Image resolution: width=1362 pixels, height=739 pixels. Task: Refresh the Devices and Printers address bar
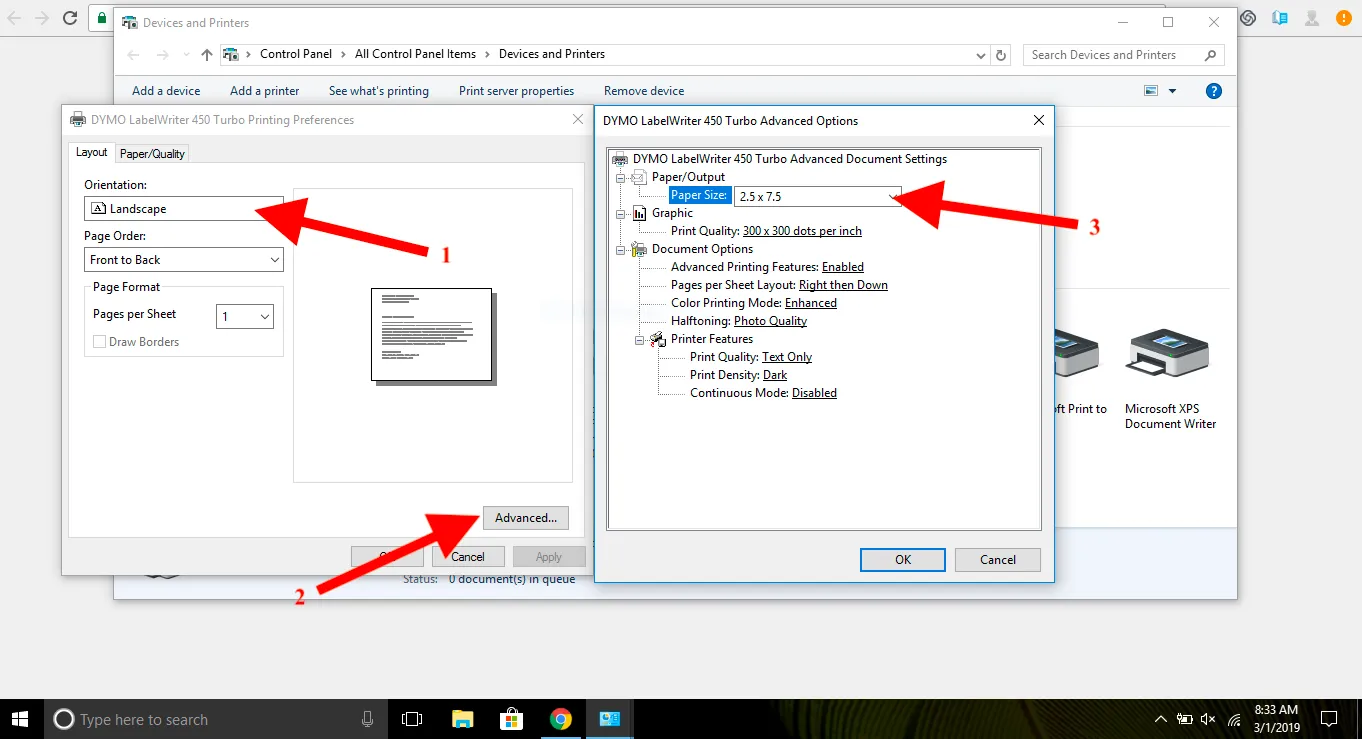[x=1002, y=55]
